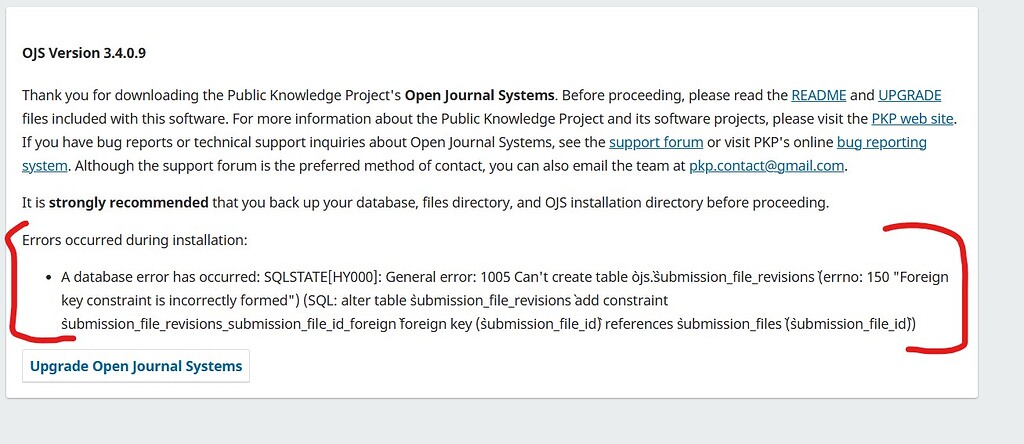Click the bullet point of the error item

tap(49, 278)
